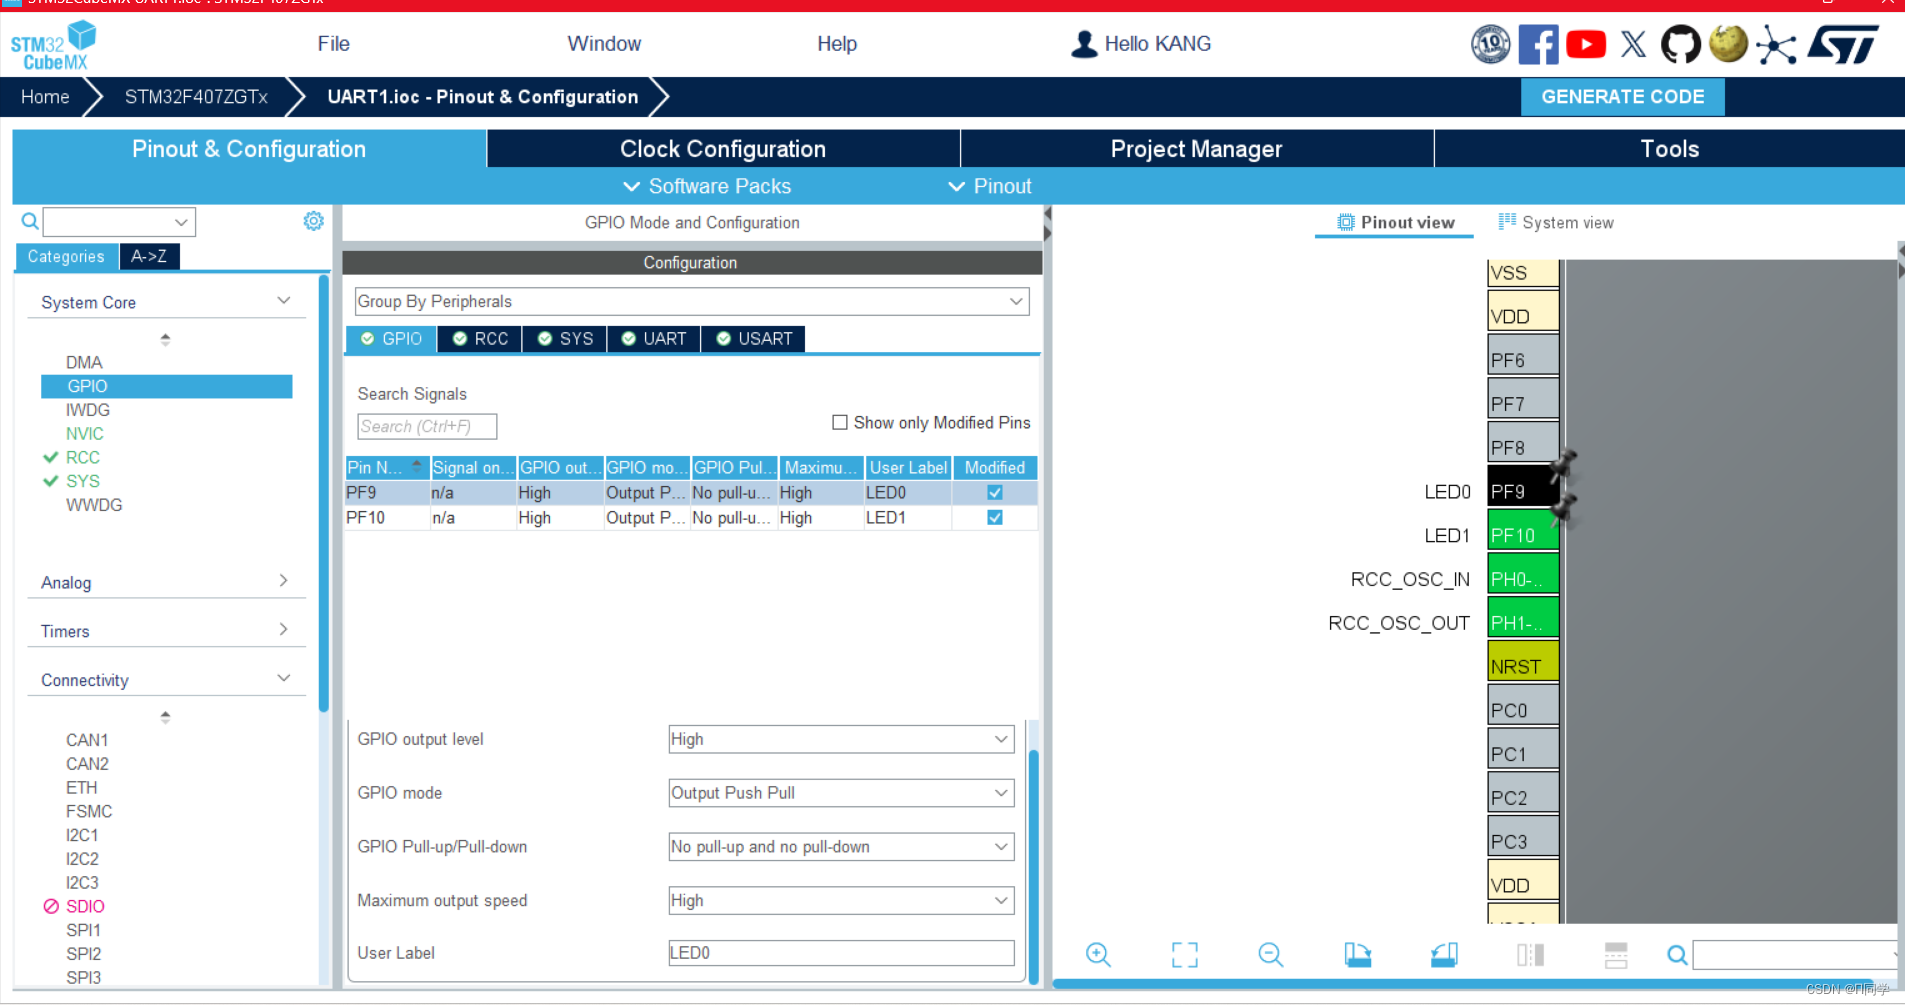
Task: Open the Maximum output speed dropdown
Action: tap(841, 901)
